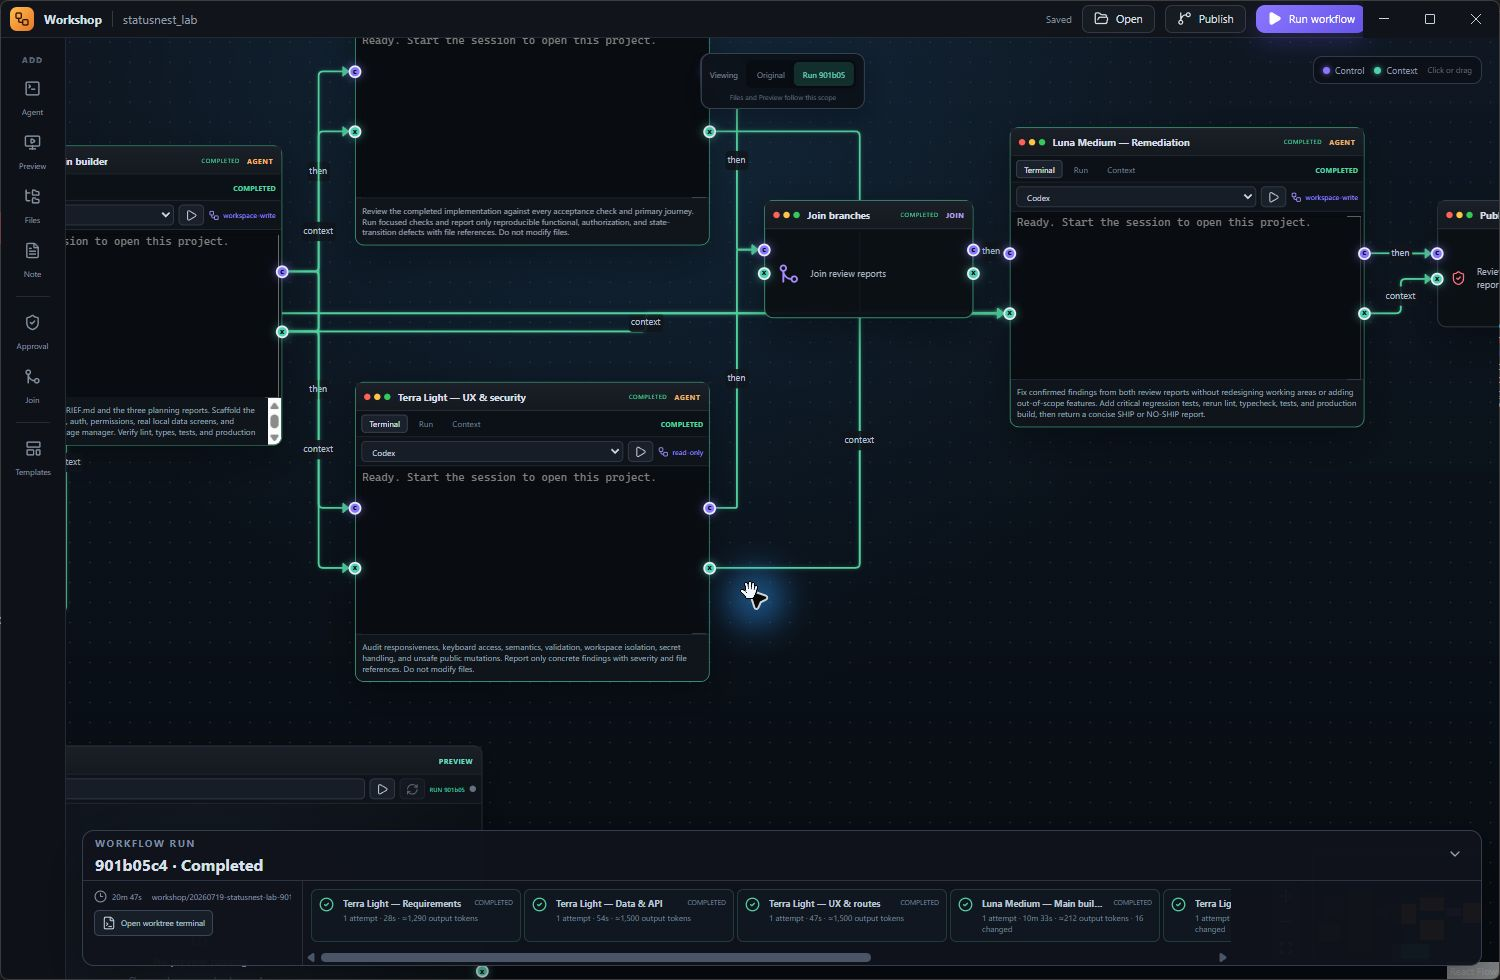Add a Preview node from sidebar

coord(32,152)
